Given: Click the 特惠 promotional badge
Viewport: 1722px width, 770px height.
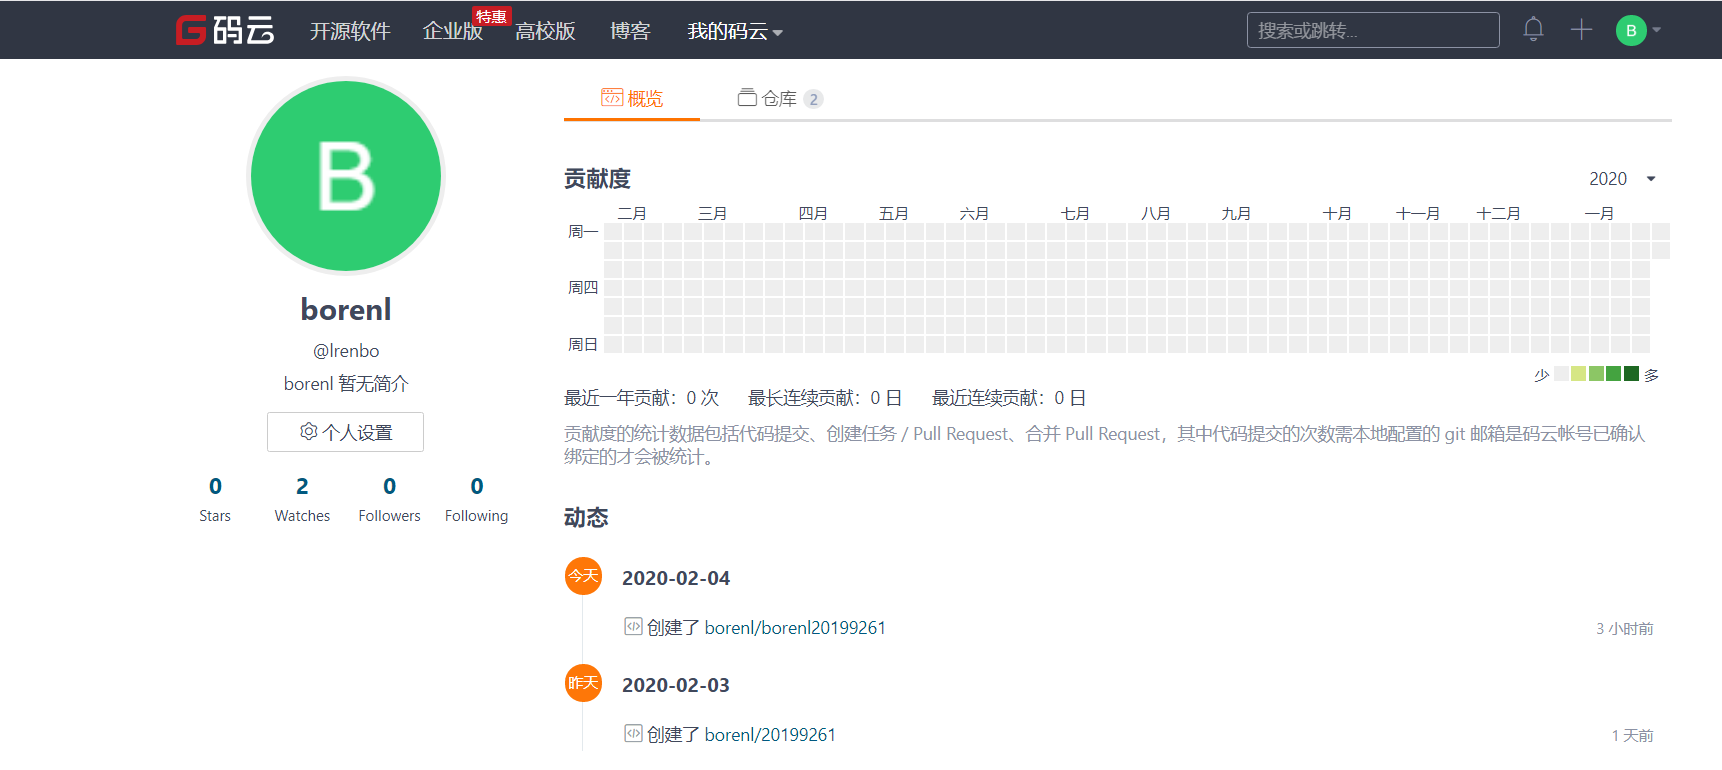Looking at the screenshot, I should click(x=491, y=16).
